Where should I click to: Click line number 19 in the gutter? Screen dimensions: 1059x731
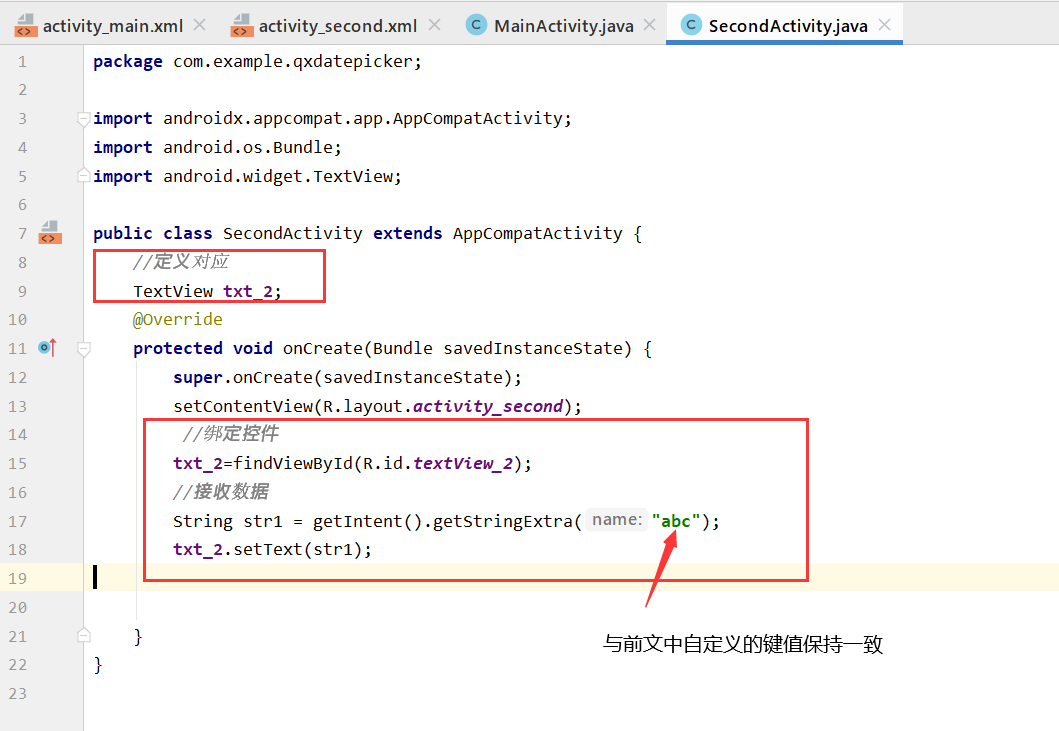click(x=18, y=578)
